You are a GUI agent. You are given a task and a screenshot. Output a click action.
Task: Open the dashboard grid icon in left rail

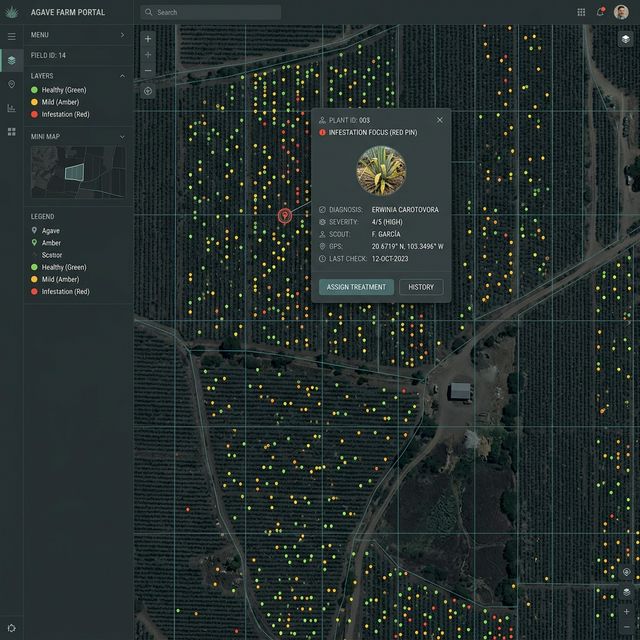point(11,131)
